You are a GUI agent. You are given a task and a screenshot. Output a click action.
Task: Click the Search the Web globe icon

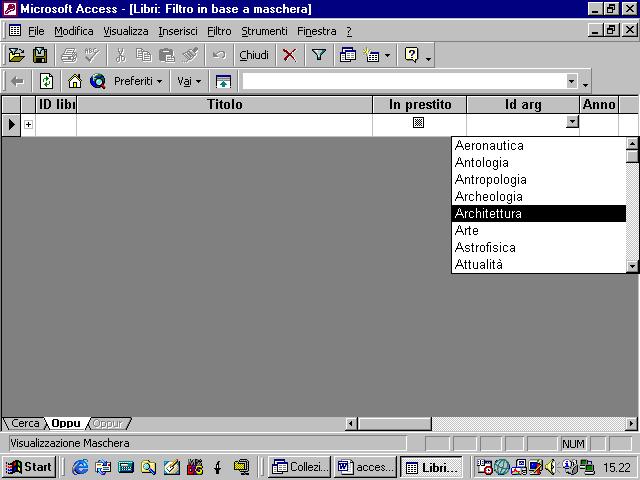click(98, 81)
